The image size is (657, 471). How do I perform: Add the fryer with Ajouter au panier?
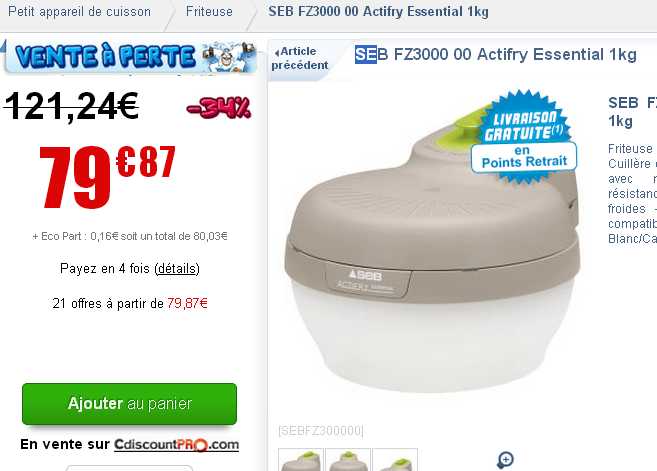pyautogui.click(x=129, y=404)
